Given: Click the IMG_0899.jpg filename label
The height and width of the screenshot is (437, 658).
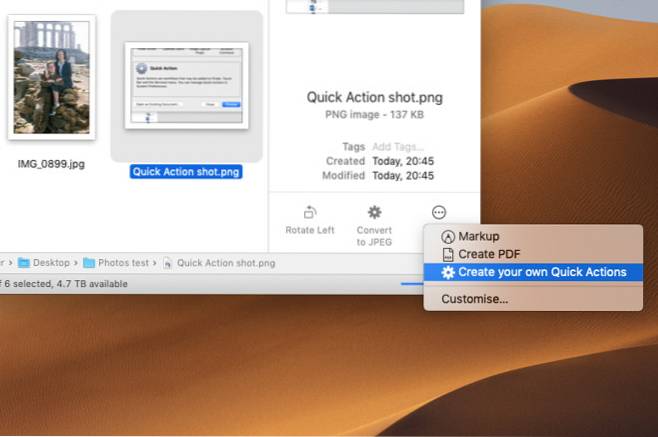Looking at the screenshot, I should point(51,163).
